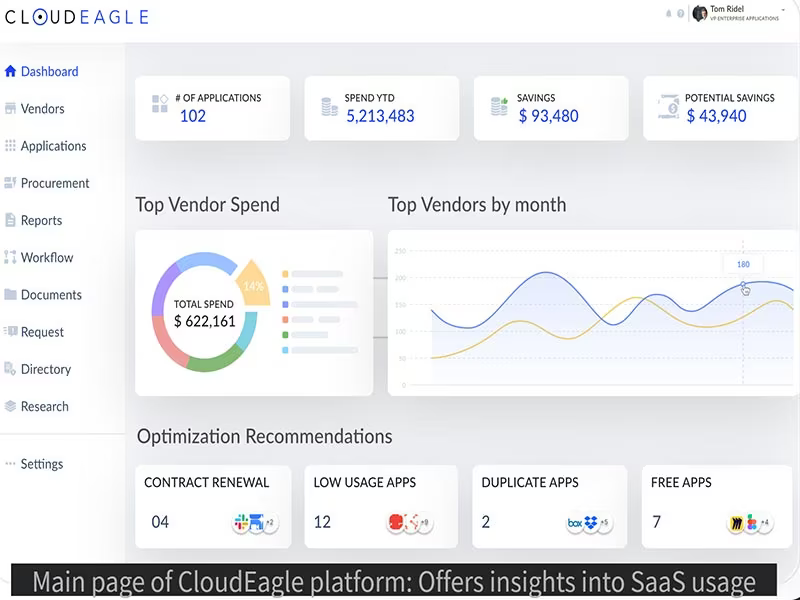Open the Directory menu item
800x600 pixels.
coord(46,369)
